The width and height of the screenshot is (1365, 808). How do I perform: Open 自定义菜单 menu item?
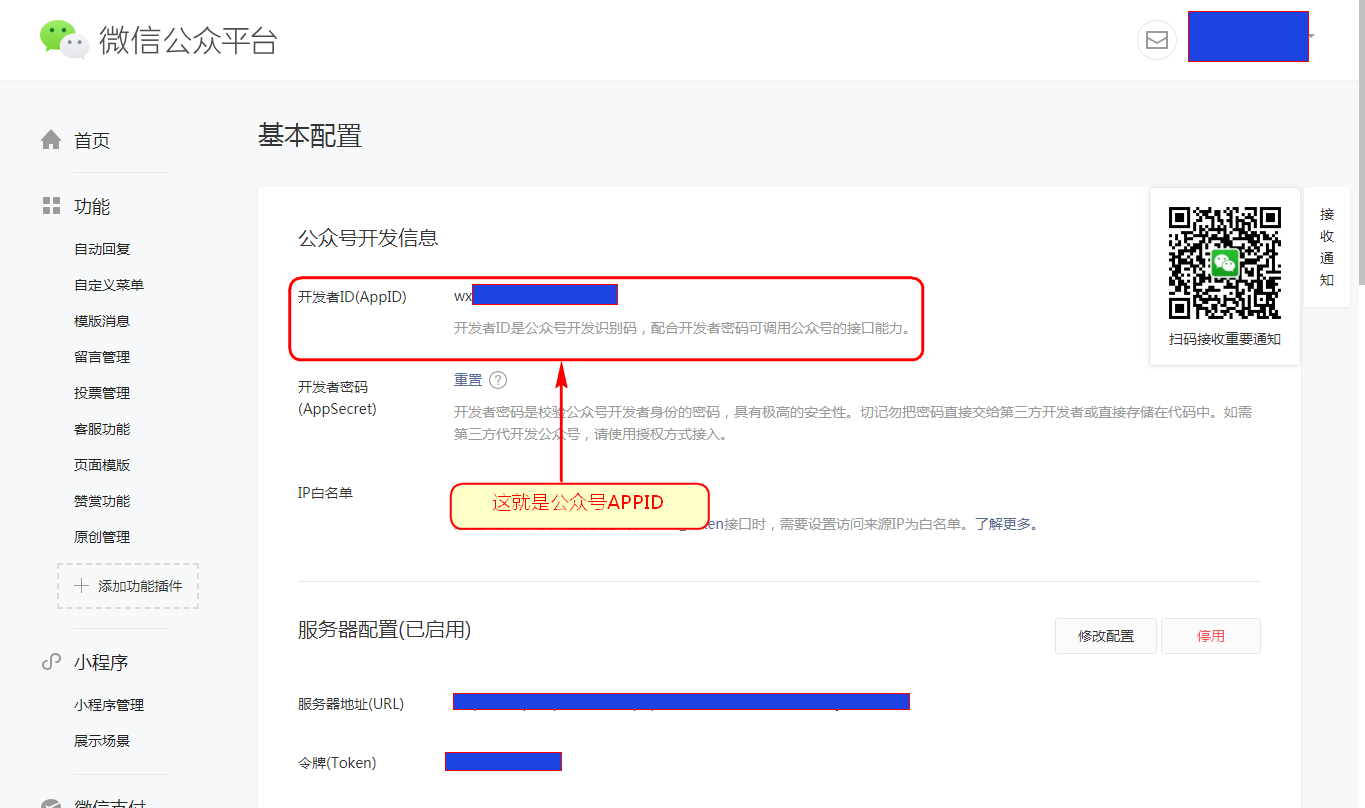point(109,285)
